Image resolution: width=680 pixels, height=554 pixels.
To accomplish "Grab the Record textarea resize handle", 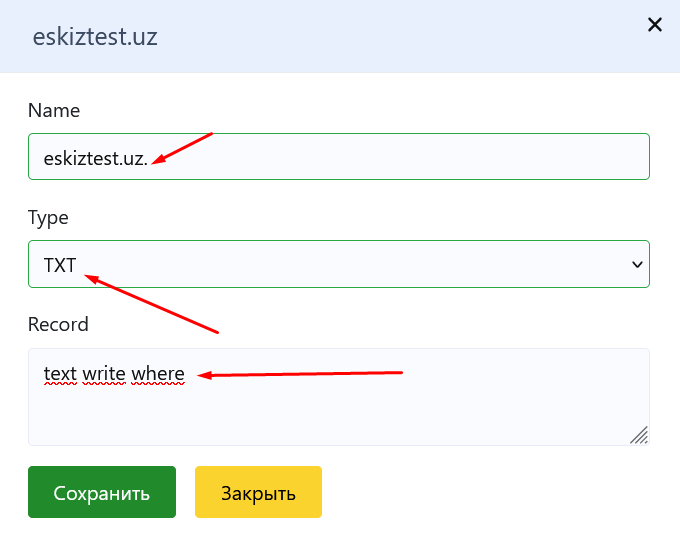I will [x=639, y=435].
